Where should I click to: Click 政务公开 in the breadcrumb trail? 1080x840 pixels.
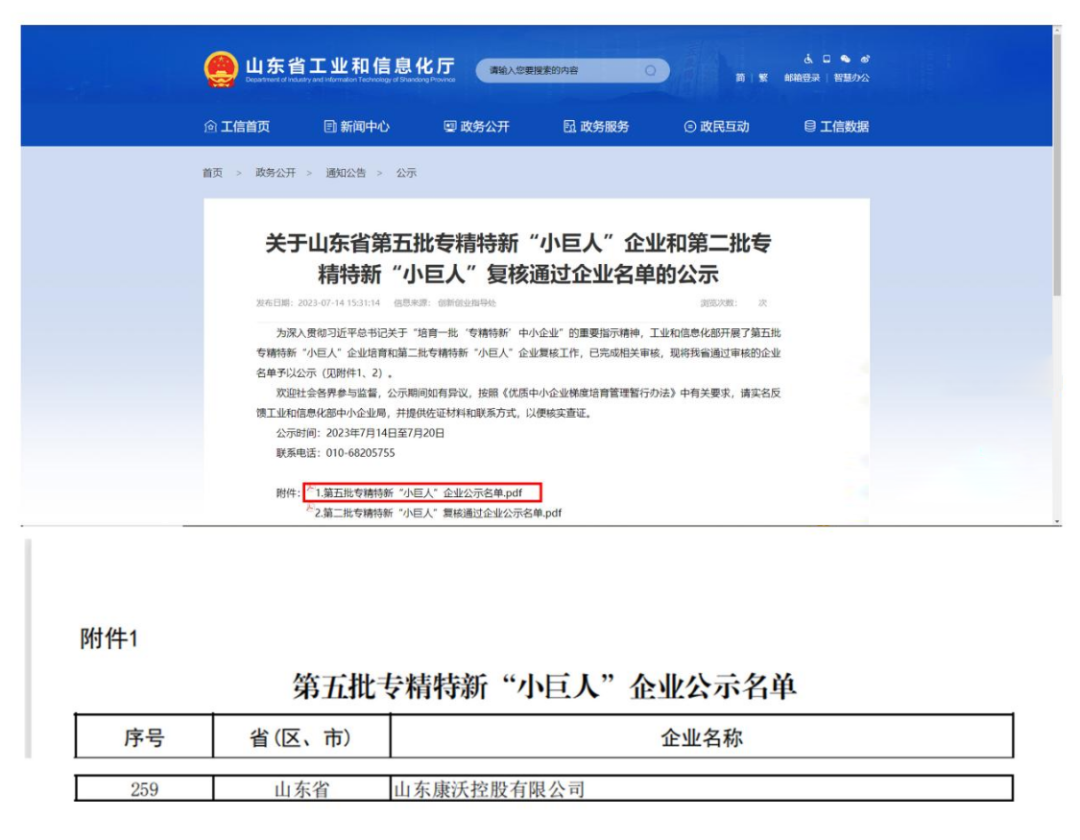click(x=276, y=173)
